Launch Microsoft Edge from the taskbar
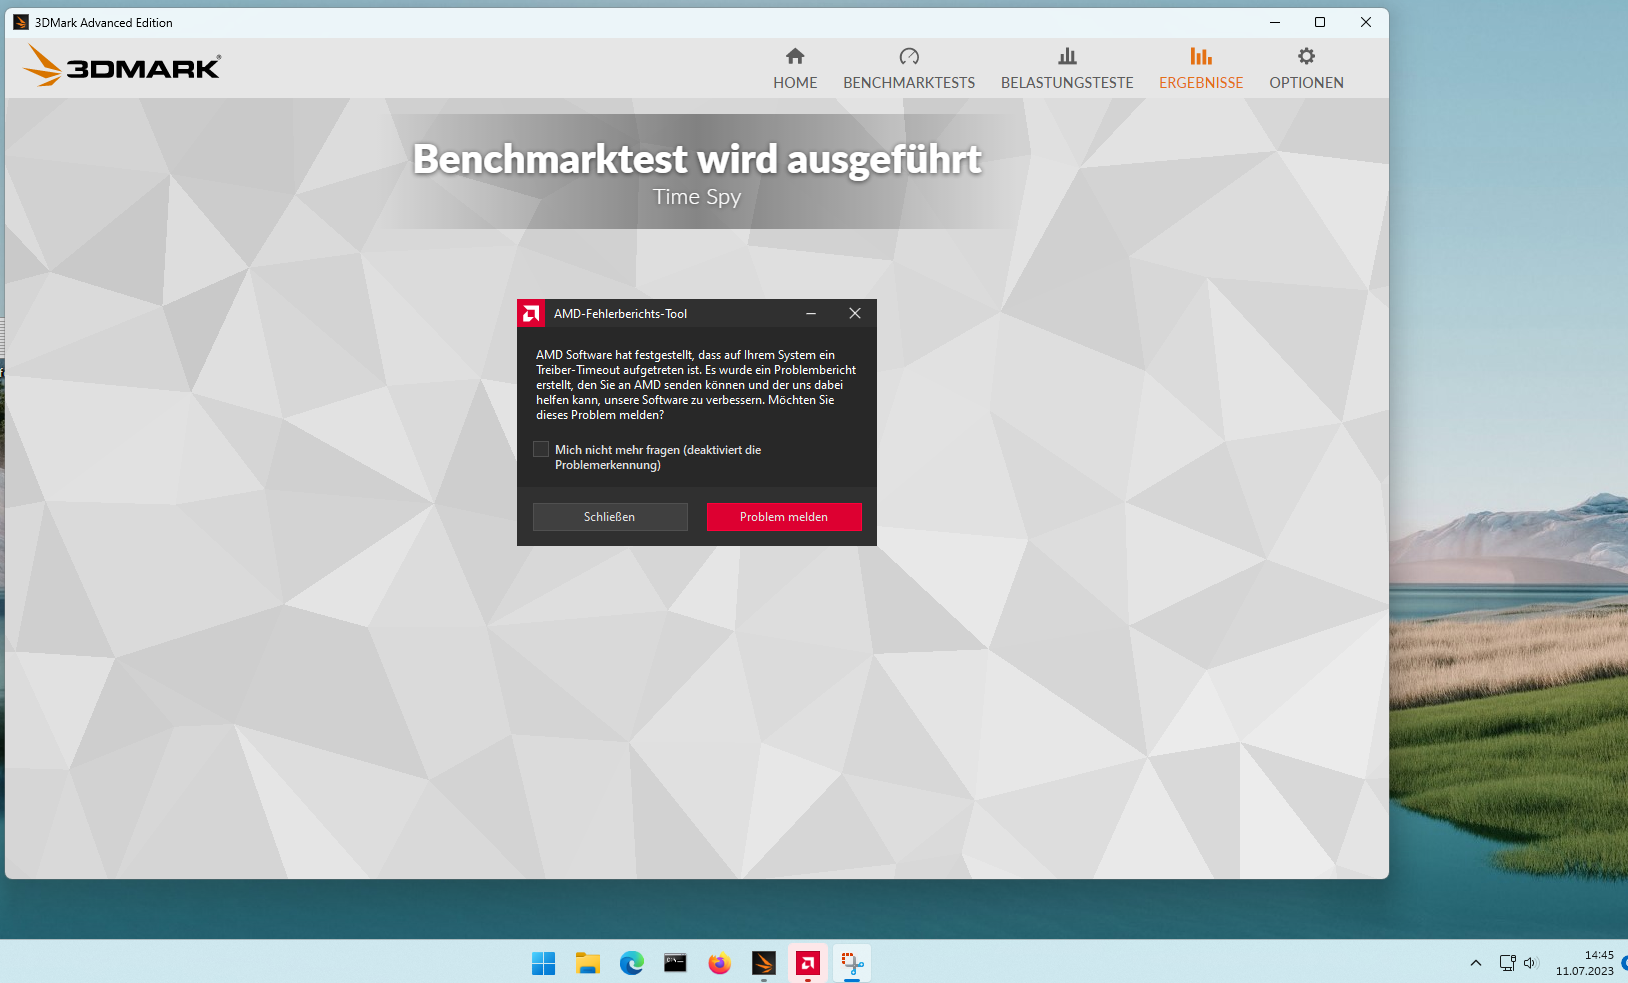Image resolution: width=1628 pixels, height=983 pixels. pos(632,963)
